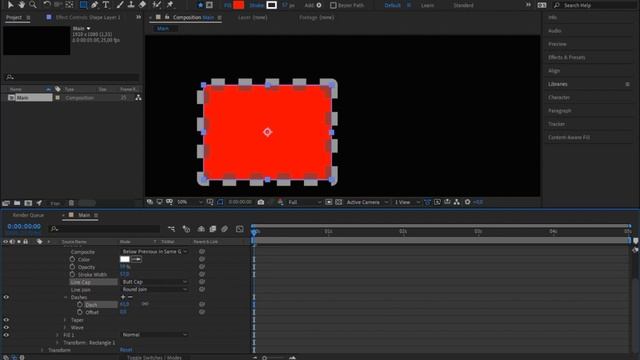
Task: Click the Color eyedropper next to white swatch
Action: click(137, 259)
